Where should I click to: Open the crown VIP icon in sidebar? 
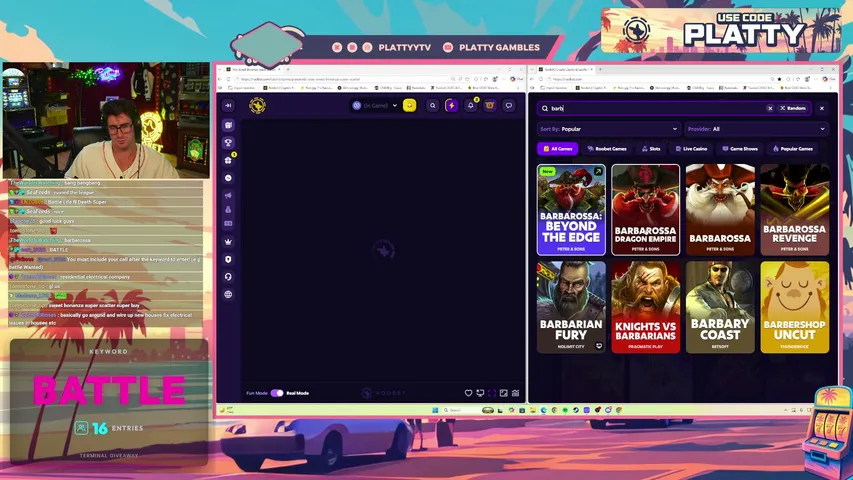point(228,242)
